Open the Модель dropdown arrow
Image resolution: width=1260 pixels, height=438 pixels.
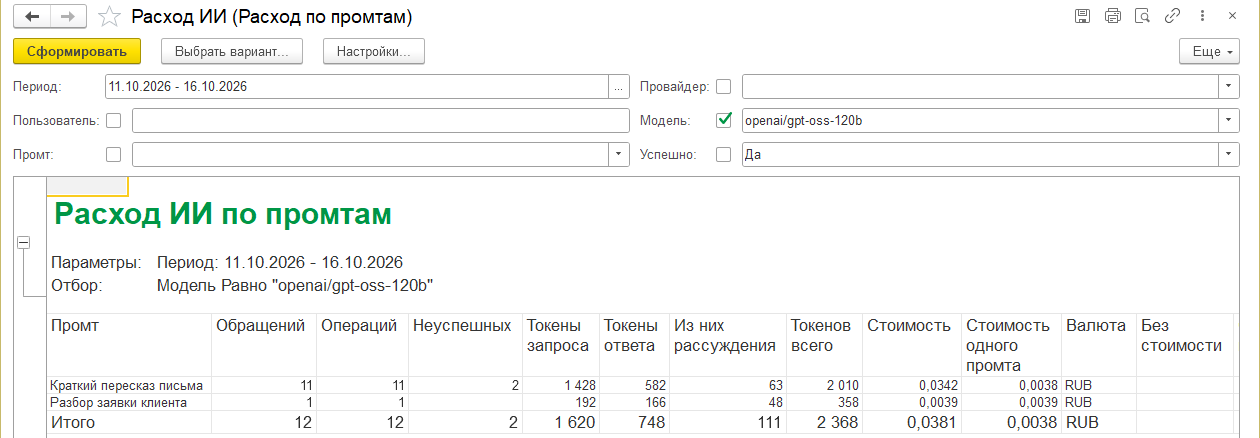[1229, 121]
